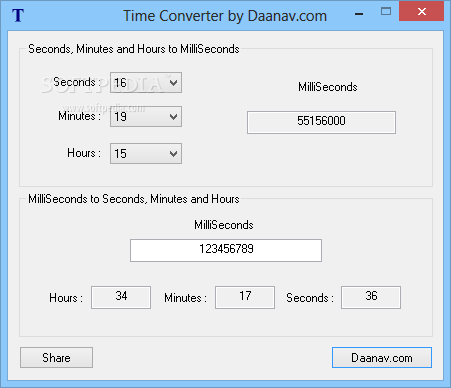The width and height of the screenshot is (451, 388).
Task: Click the 'Time Converter by Daanav.com' title text
Action: 225,16
